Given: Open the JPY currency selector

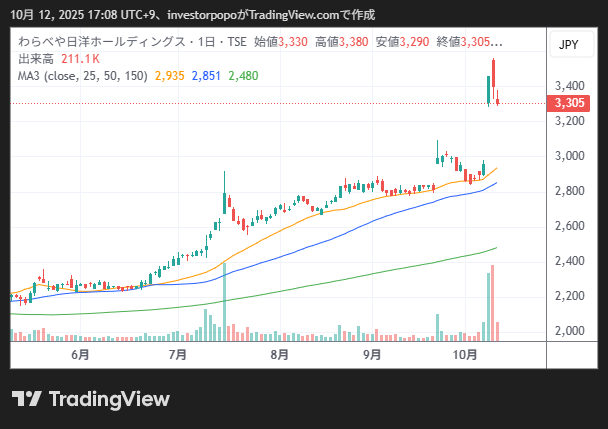Looking at the screenshot, I should pyautogui.click(x=568, y=45).
